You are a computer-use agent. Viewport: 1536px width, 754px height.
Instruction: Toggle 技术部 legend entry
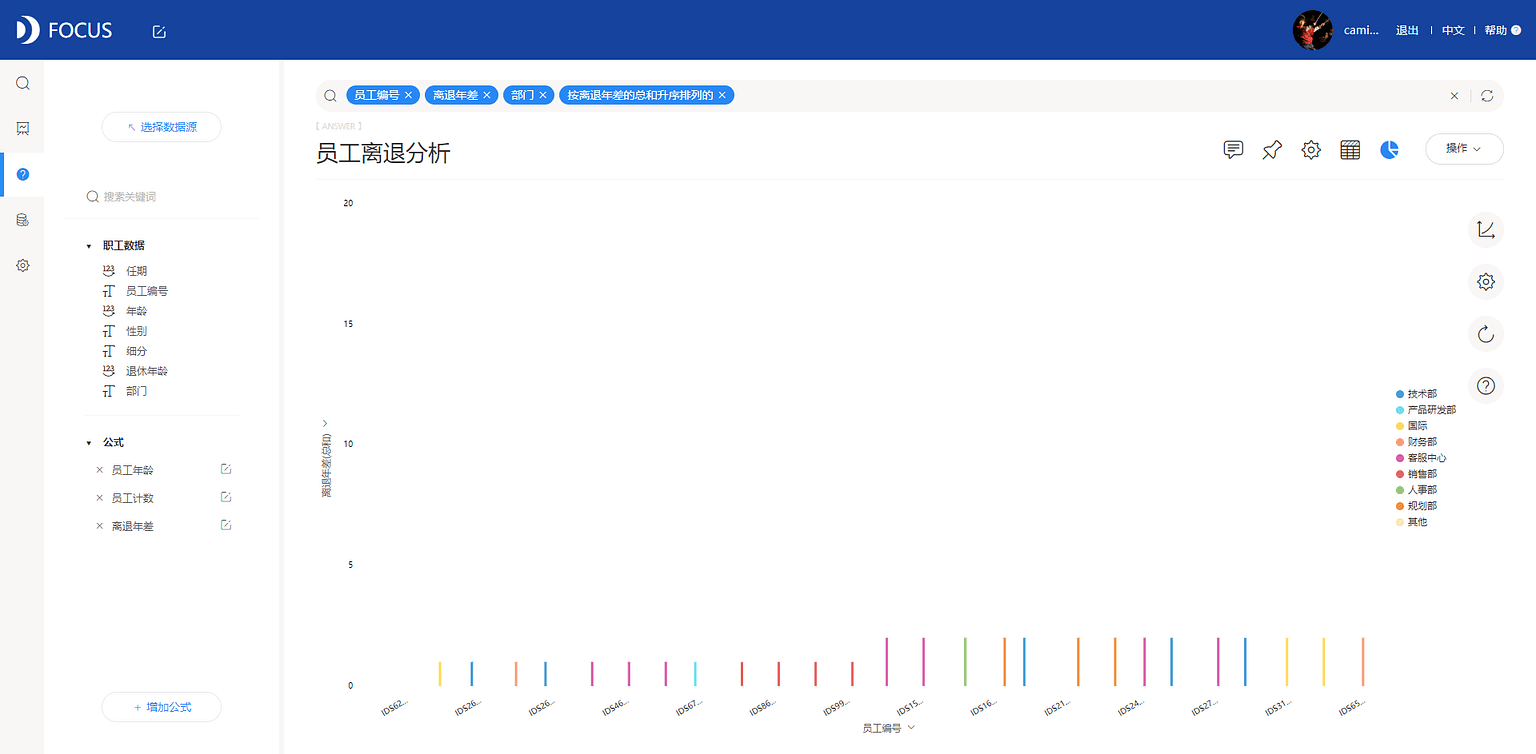[x=1416, y=394]
